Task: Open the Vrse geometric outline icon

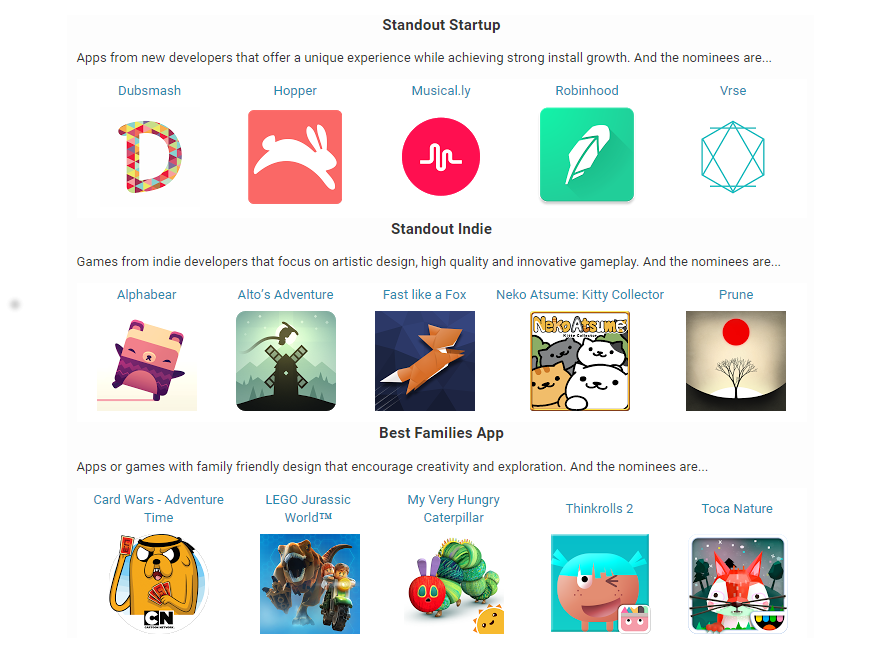Action: point(733,157)
